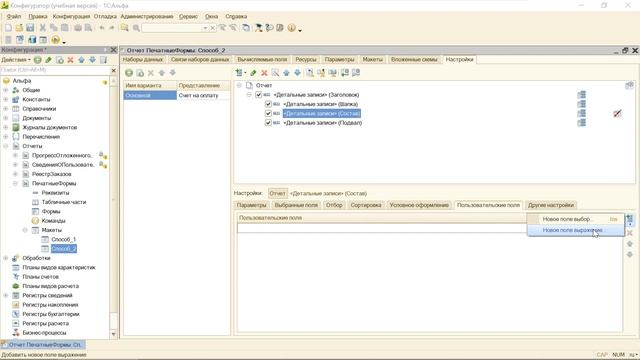Click Add user field icon right of list
Image resolution: width=640 pixels, height=360 pixels.
[x=629, y=220]
